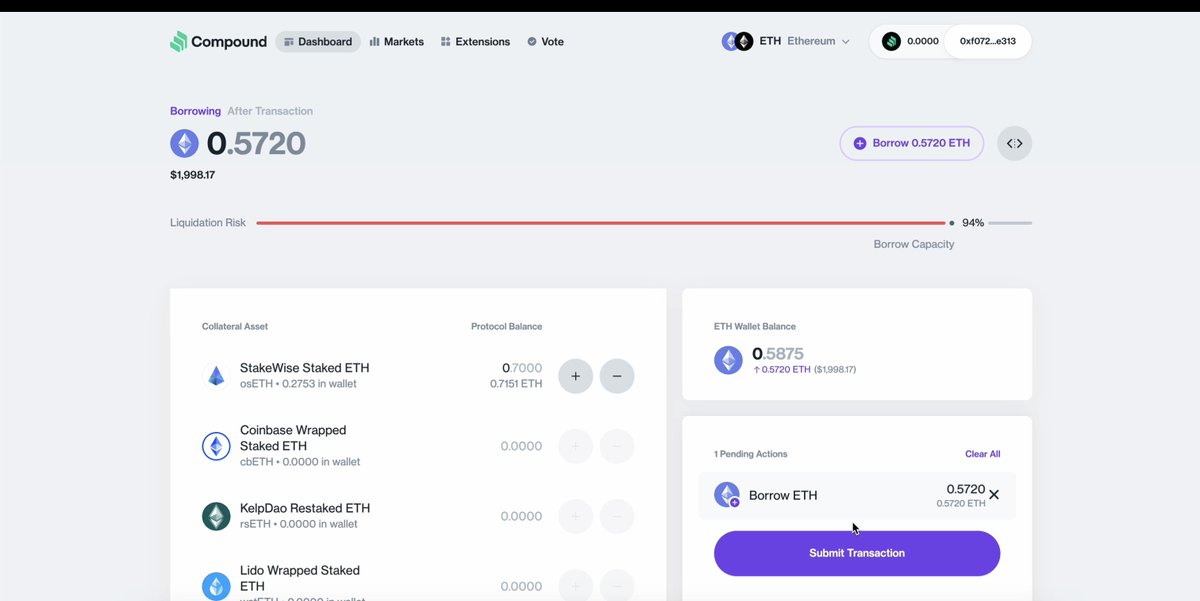Click plus button for KelpDao Restaked ETH
1200x601 pixels.
coord(575,516)
